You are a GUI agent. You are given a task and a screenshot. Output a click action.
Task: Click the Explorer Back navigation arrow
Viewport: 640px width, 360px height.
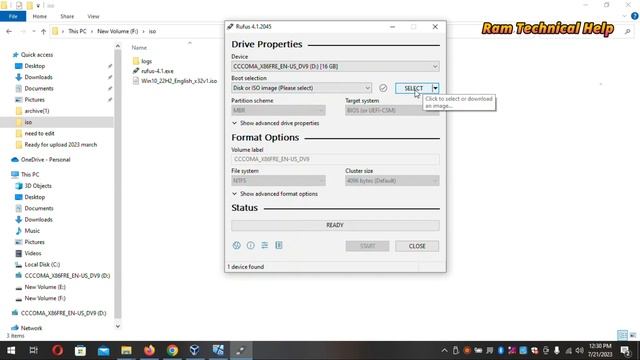coord(9,31)
